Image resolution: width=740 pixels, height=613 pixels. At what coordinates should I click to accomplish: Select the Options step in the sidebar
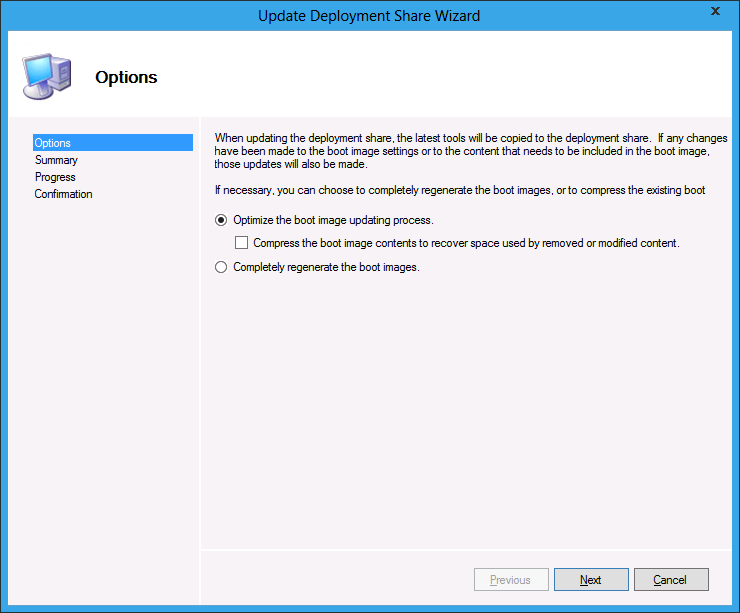[x=53, y=143]
